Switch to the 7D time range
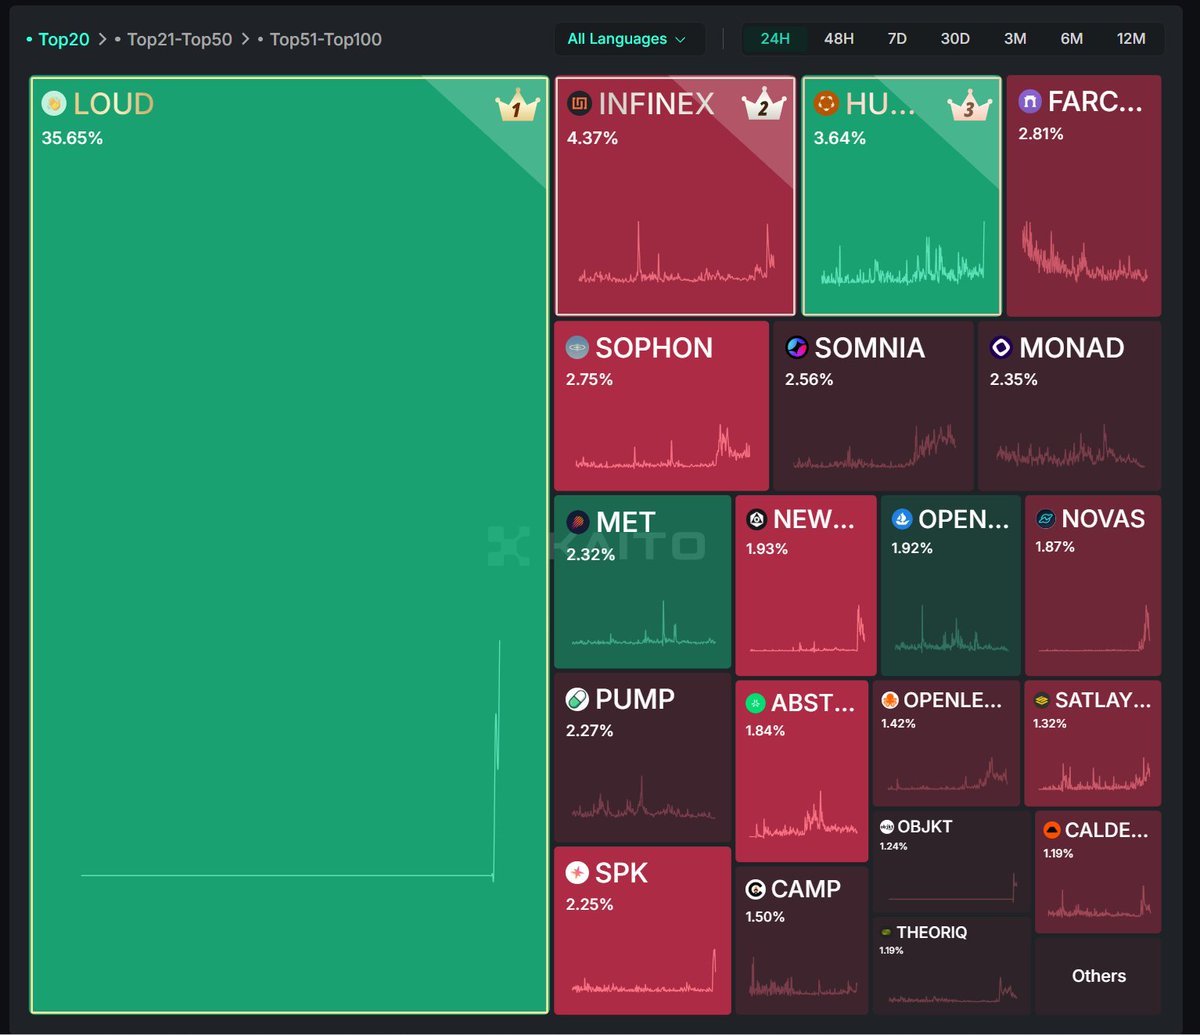Screen dimensions: 1200x1035 897,39
